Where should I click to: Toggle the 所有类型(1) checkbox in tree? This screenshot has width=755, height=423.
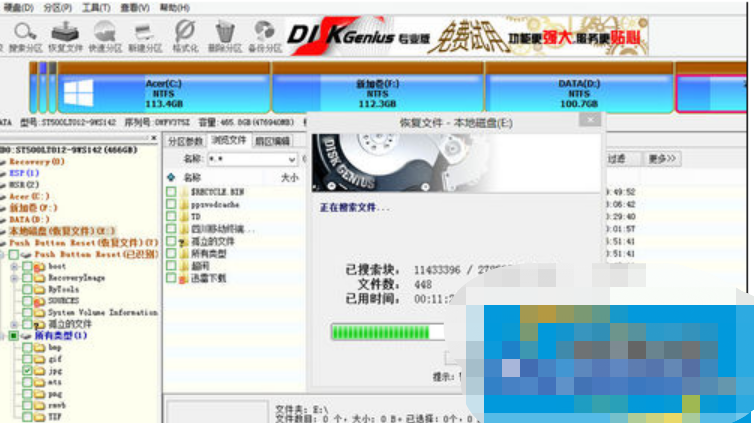click(13, 336)
